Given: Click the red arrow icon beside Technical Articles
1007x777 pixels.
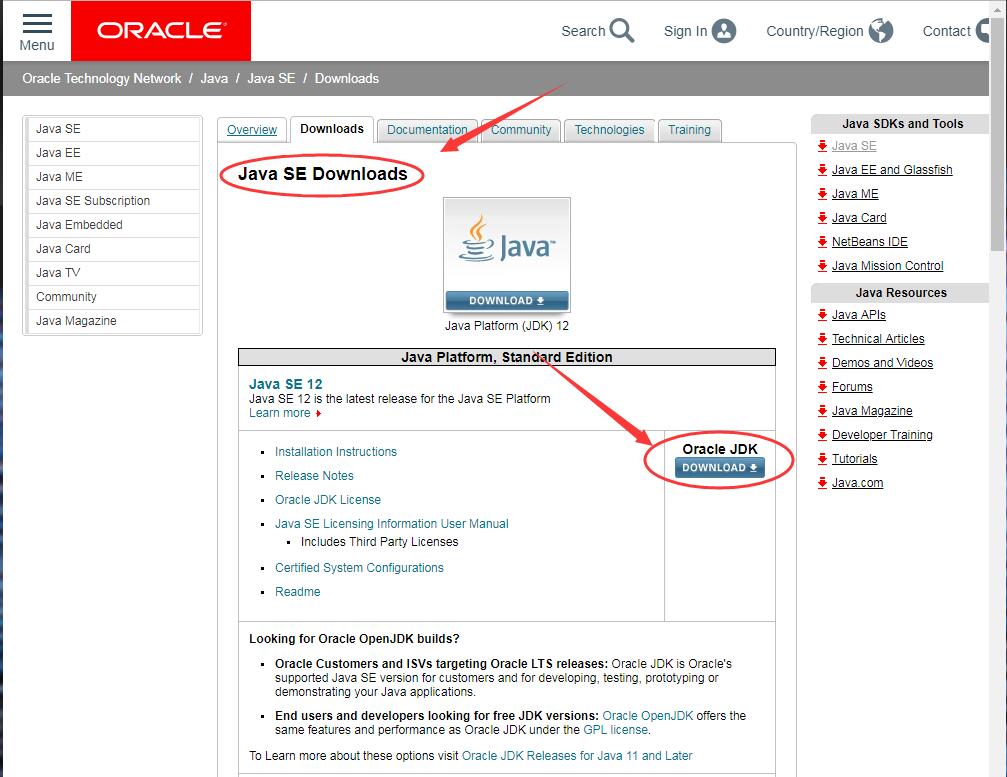Looking at the screenshot, I should pyautogui.click(x=822, y=338).
